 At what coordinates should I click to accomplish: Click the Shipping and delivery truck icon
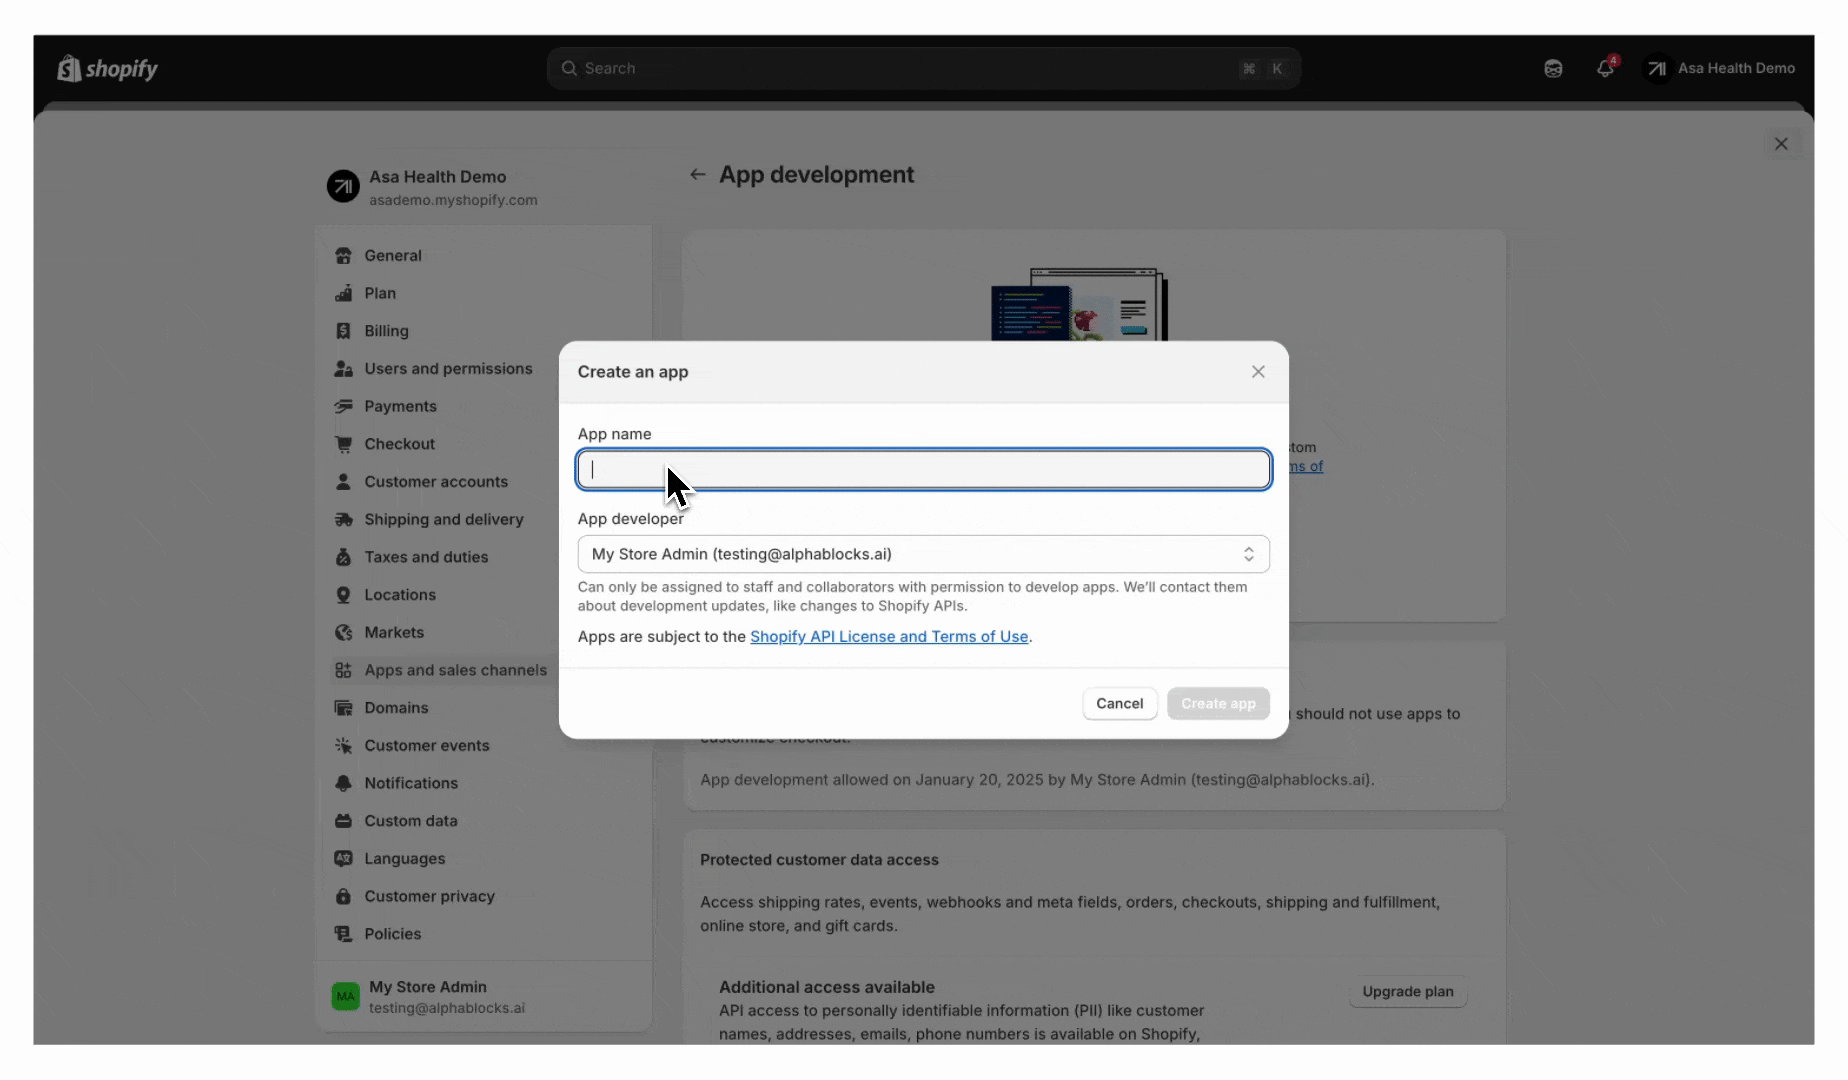point(343,519)
